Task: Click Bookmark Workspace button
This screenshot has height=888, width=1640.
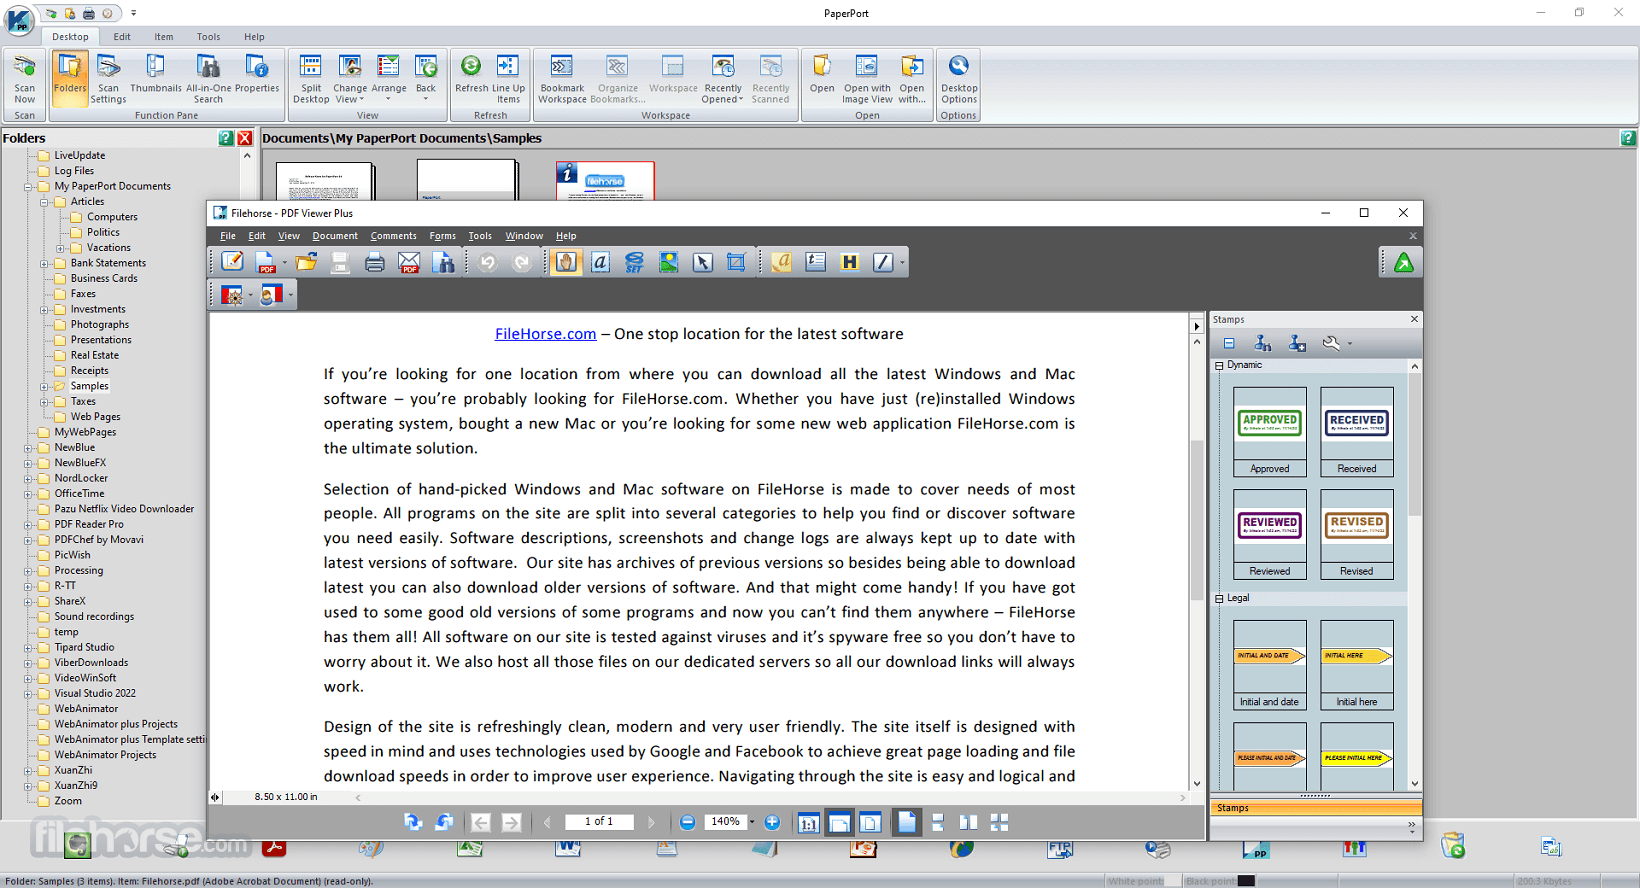Action: tap(562, 78)
